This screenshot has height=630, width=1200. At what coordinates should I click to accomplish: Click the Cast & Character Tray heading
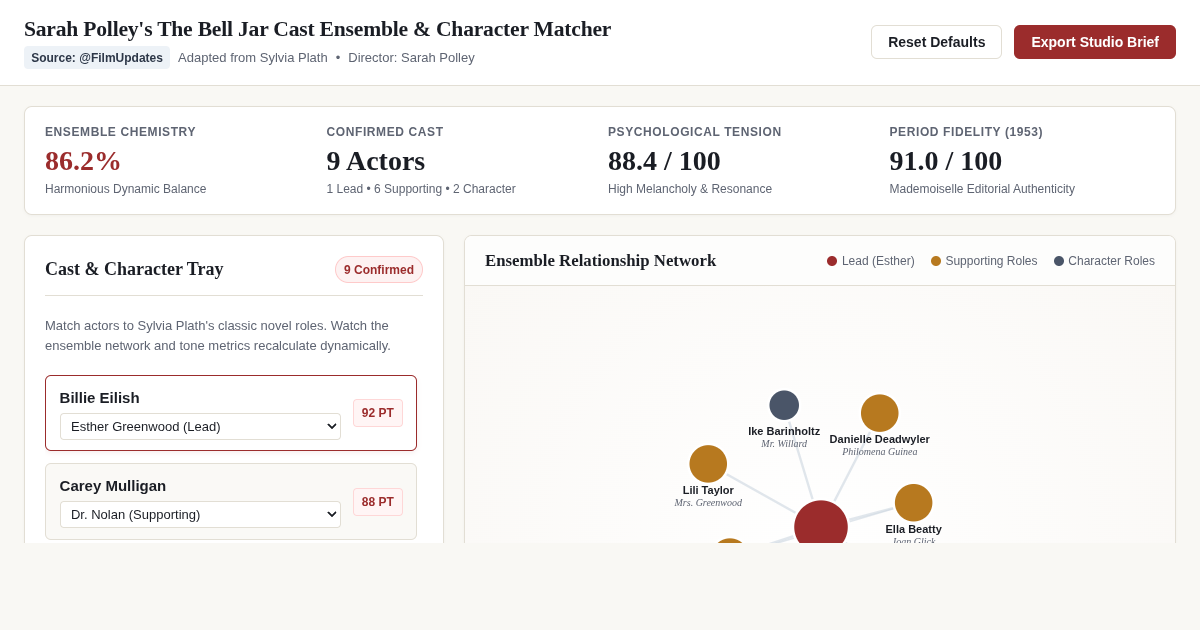[x=134, y=269]
